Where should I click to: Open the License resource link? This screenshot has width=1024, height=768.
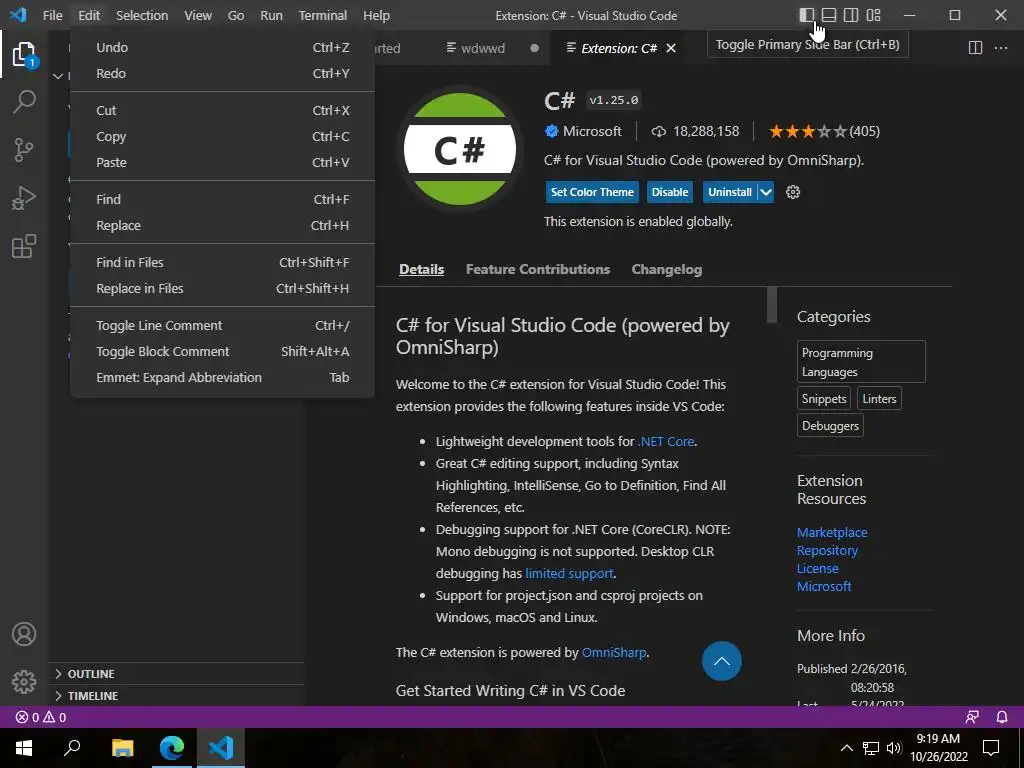tap(818, 568)
